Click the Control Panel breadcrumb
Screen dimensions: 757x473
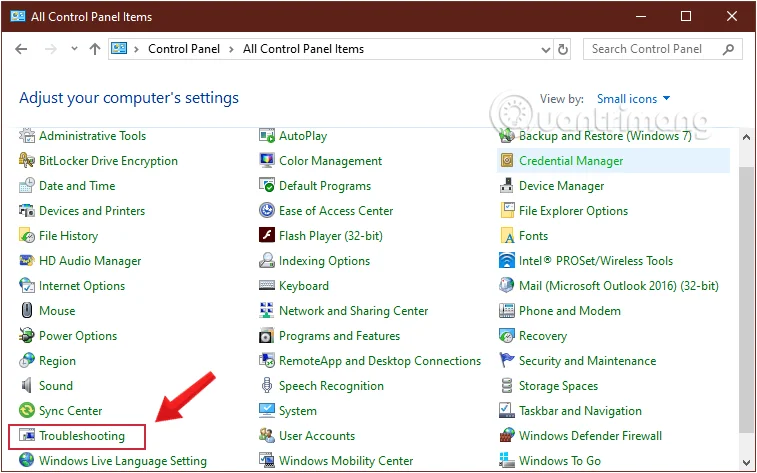[x=184, y=49]
